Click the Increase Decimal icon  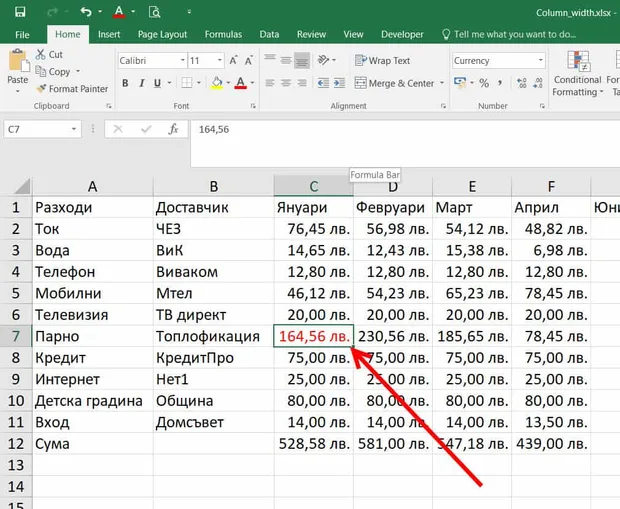(522, 83)
